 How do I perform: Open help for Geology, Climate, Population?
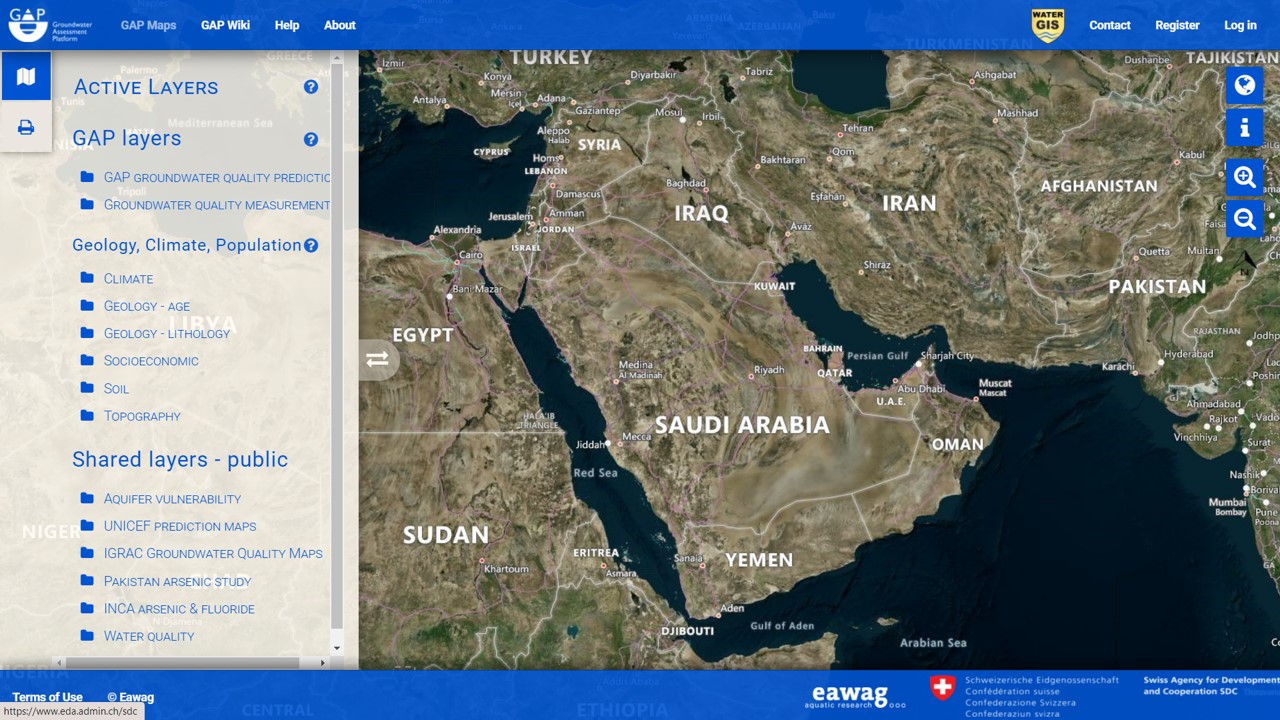point(311,245)
